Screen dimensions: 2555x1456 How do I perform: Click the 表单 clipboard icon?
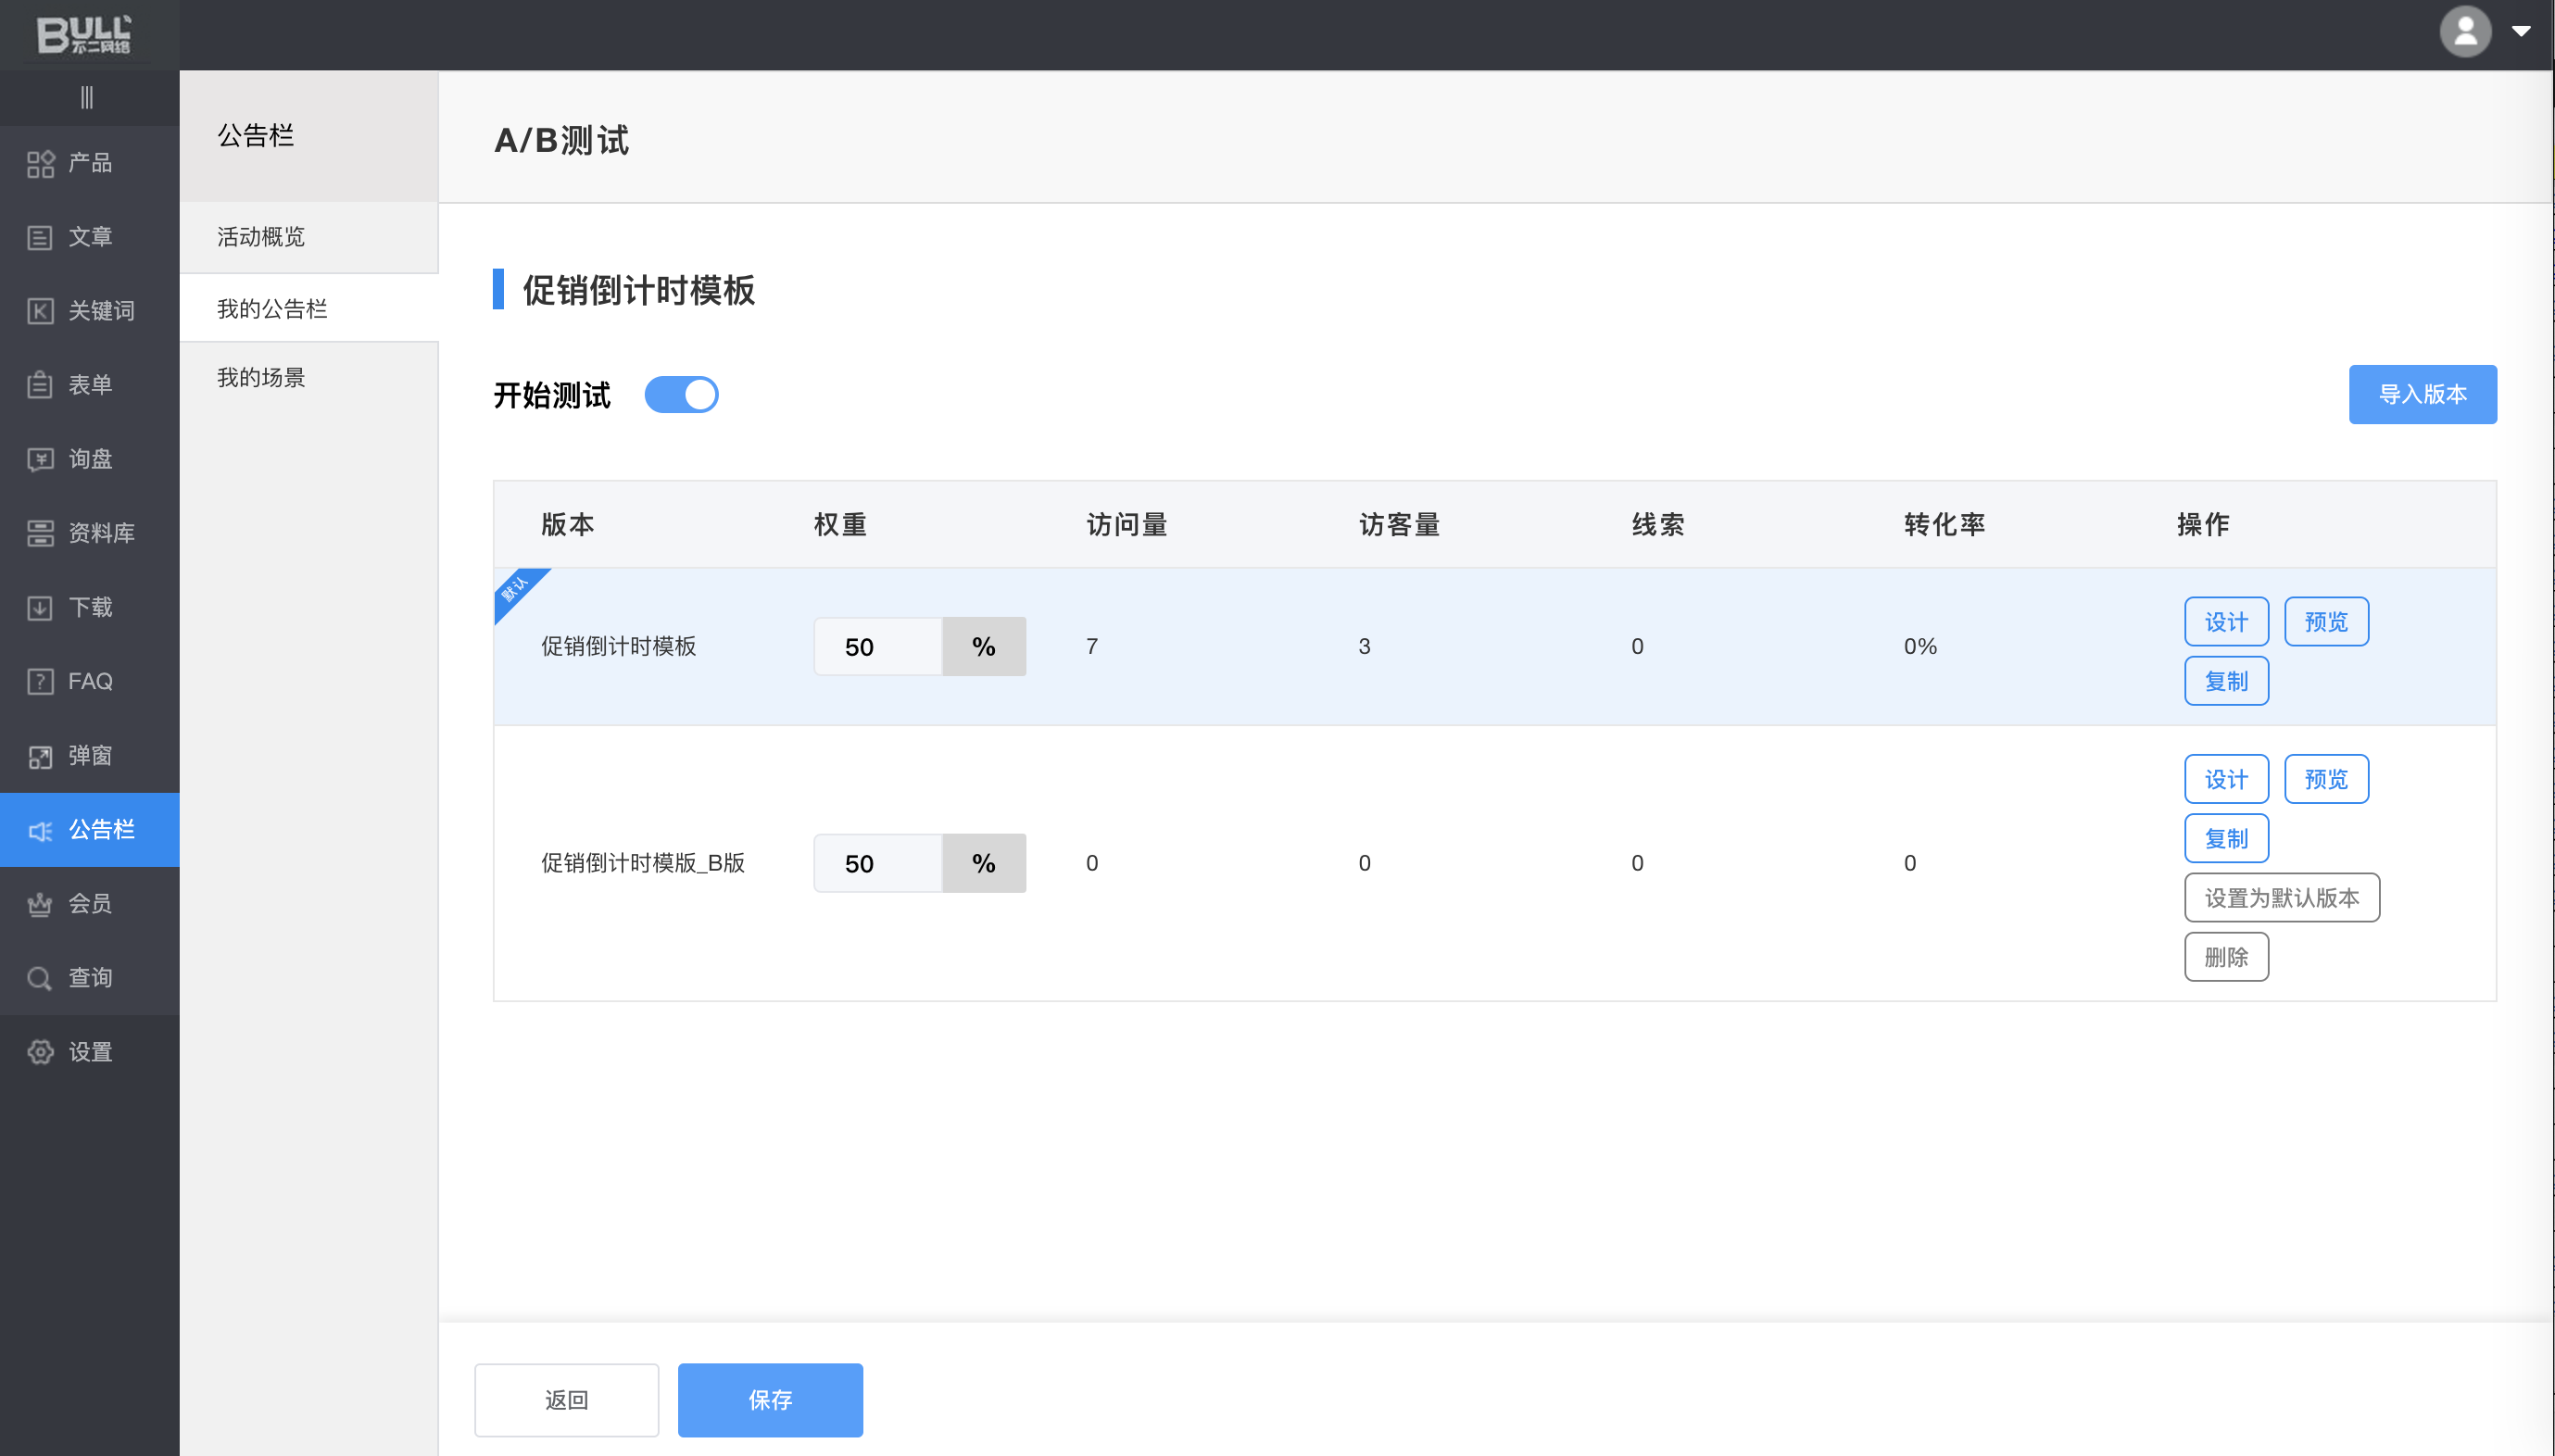pyautogui.click(x=40, y=386)
